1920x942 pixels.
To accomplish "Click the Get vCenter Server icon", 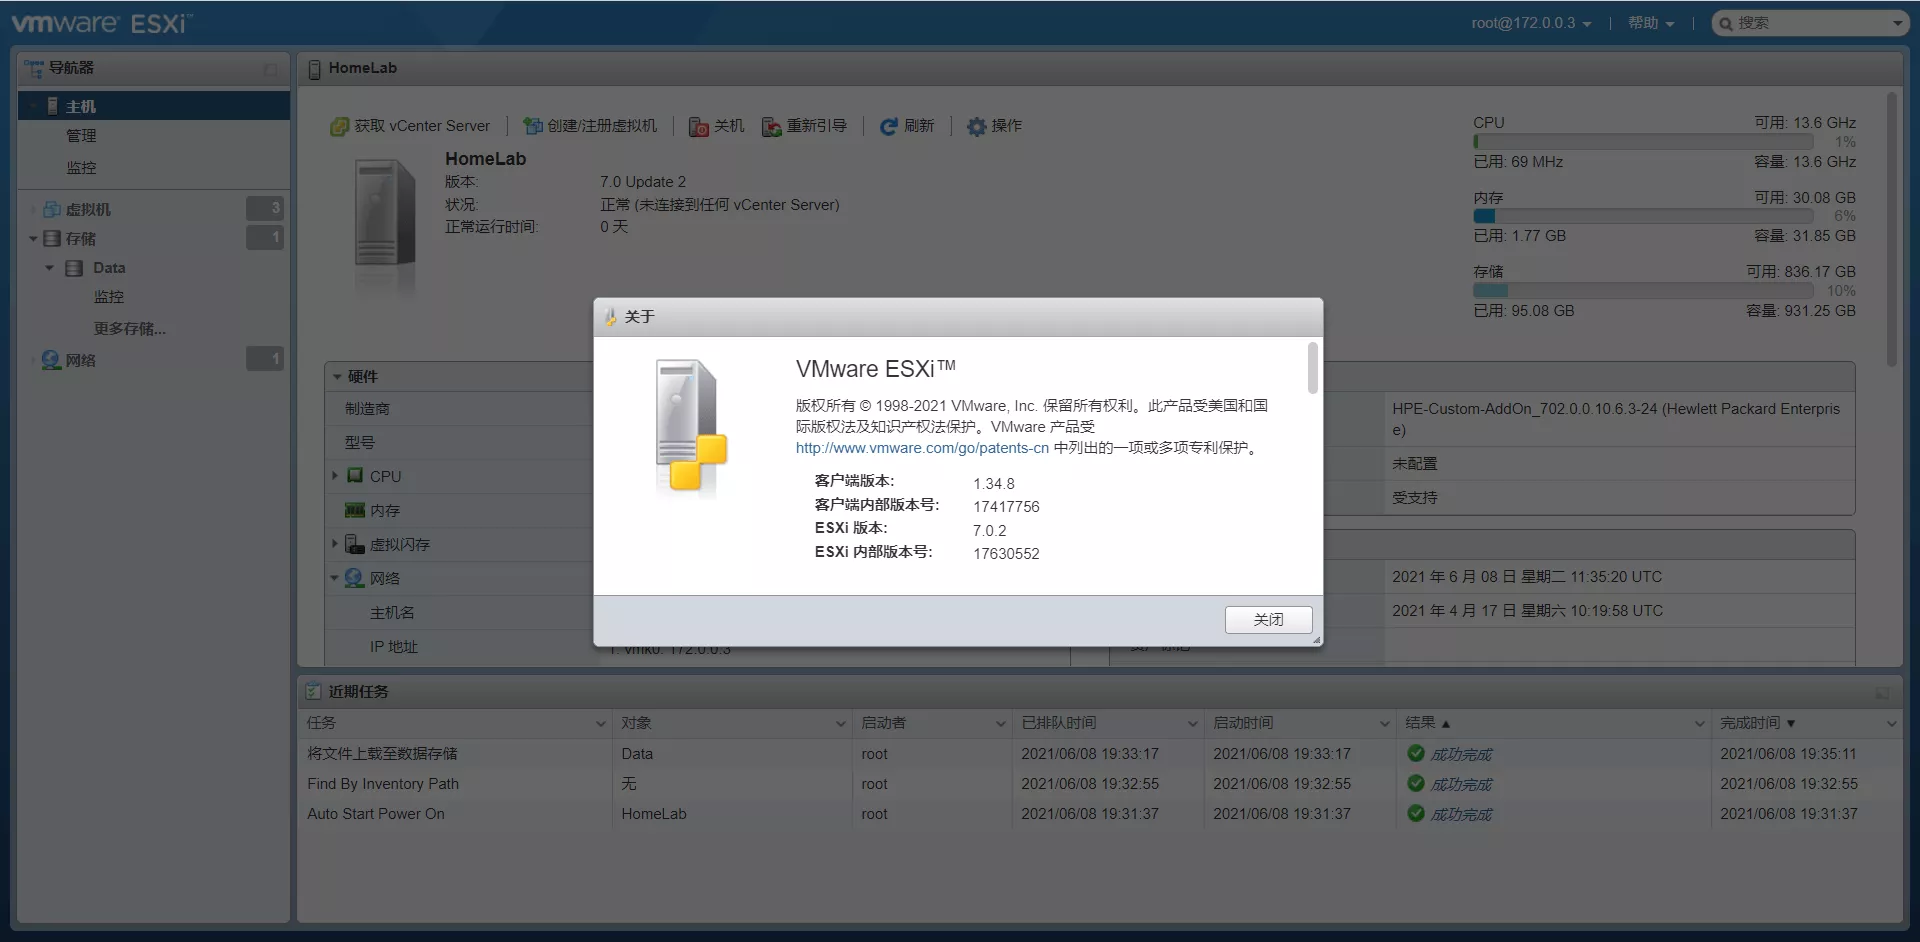I will (x=340, y=127).
